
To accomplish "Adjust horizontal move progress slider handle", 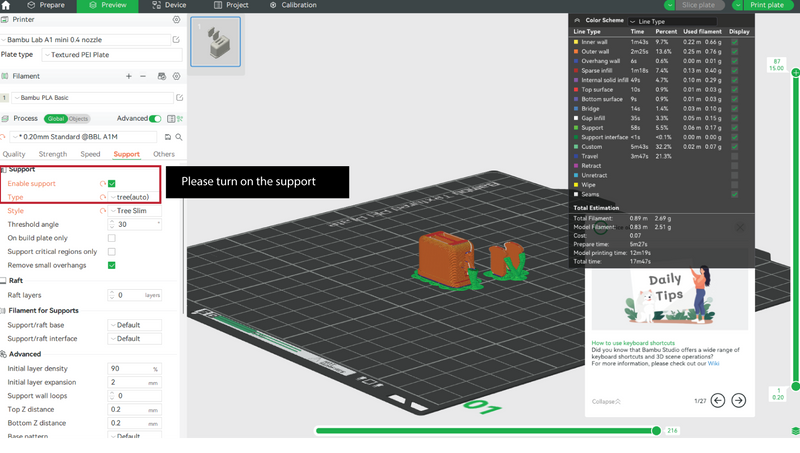I will (x=656, y=431).
